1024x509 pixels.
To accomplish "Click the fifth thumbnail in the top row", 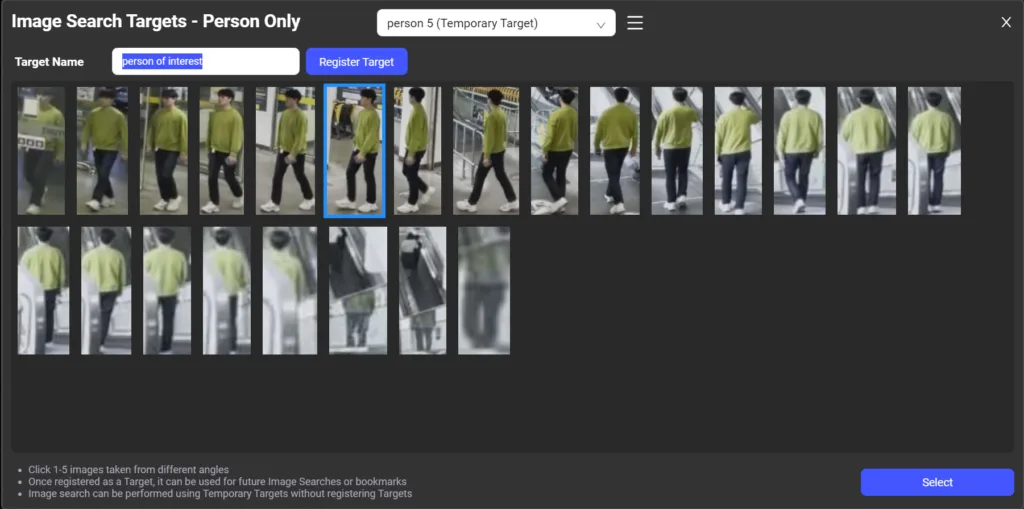I will [x=285, y=150].
